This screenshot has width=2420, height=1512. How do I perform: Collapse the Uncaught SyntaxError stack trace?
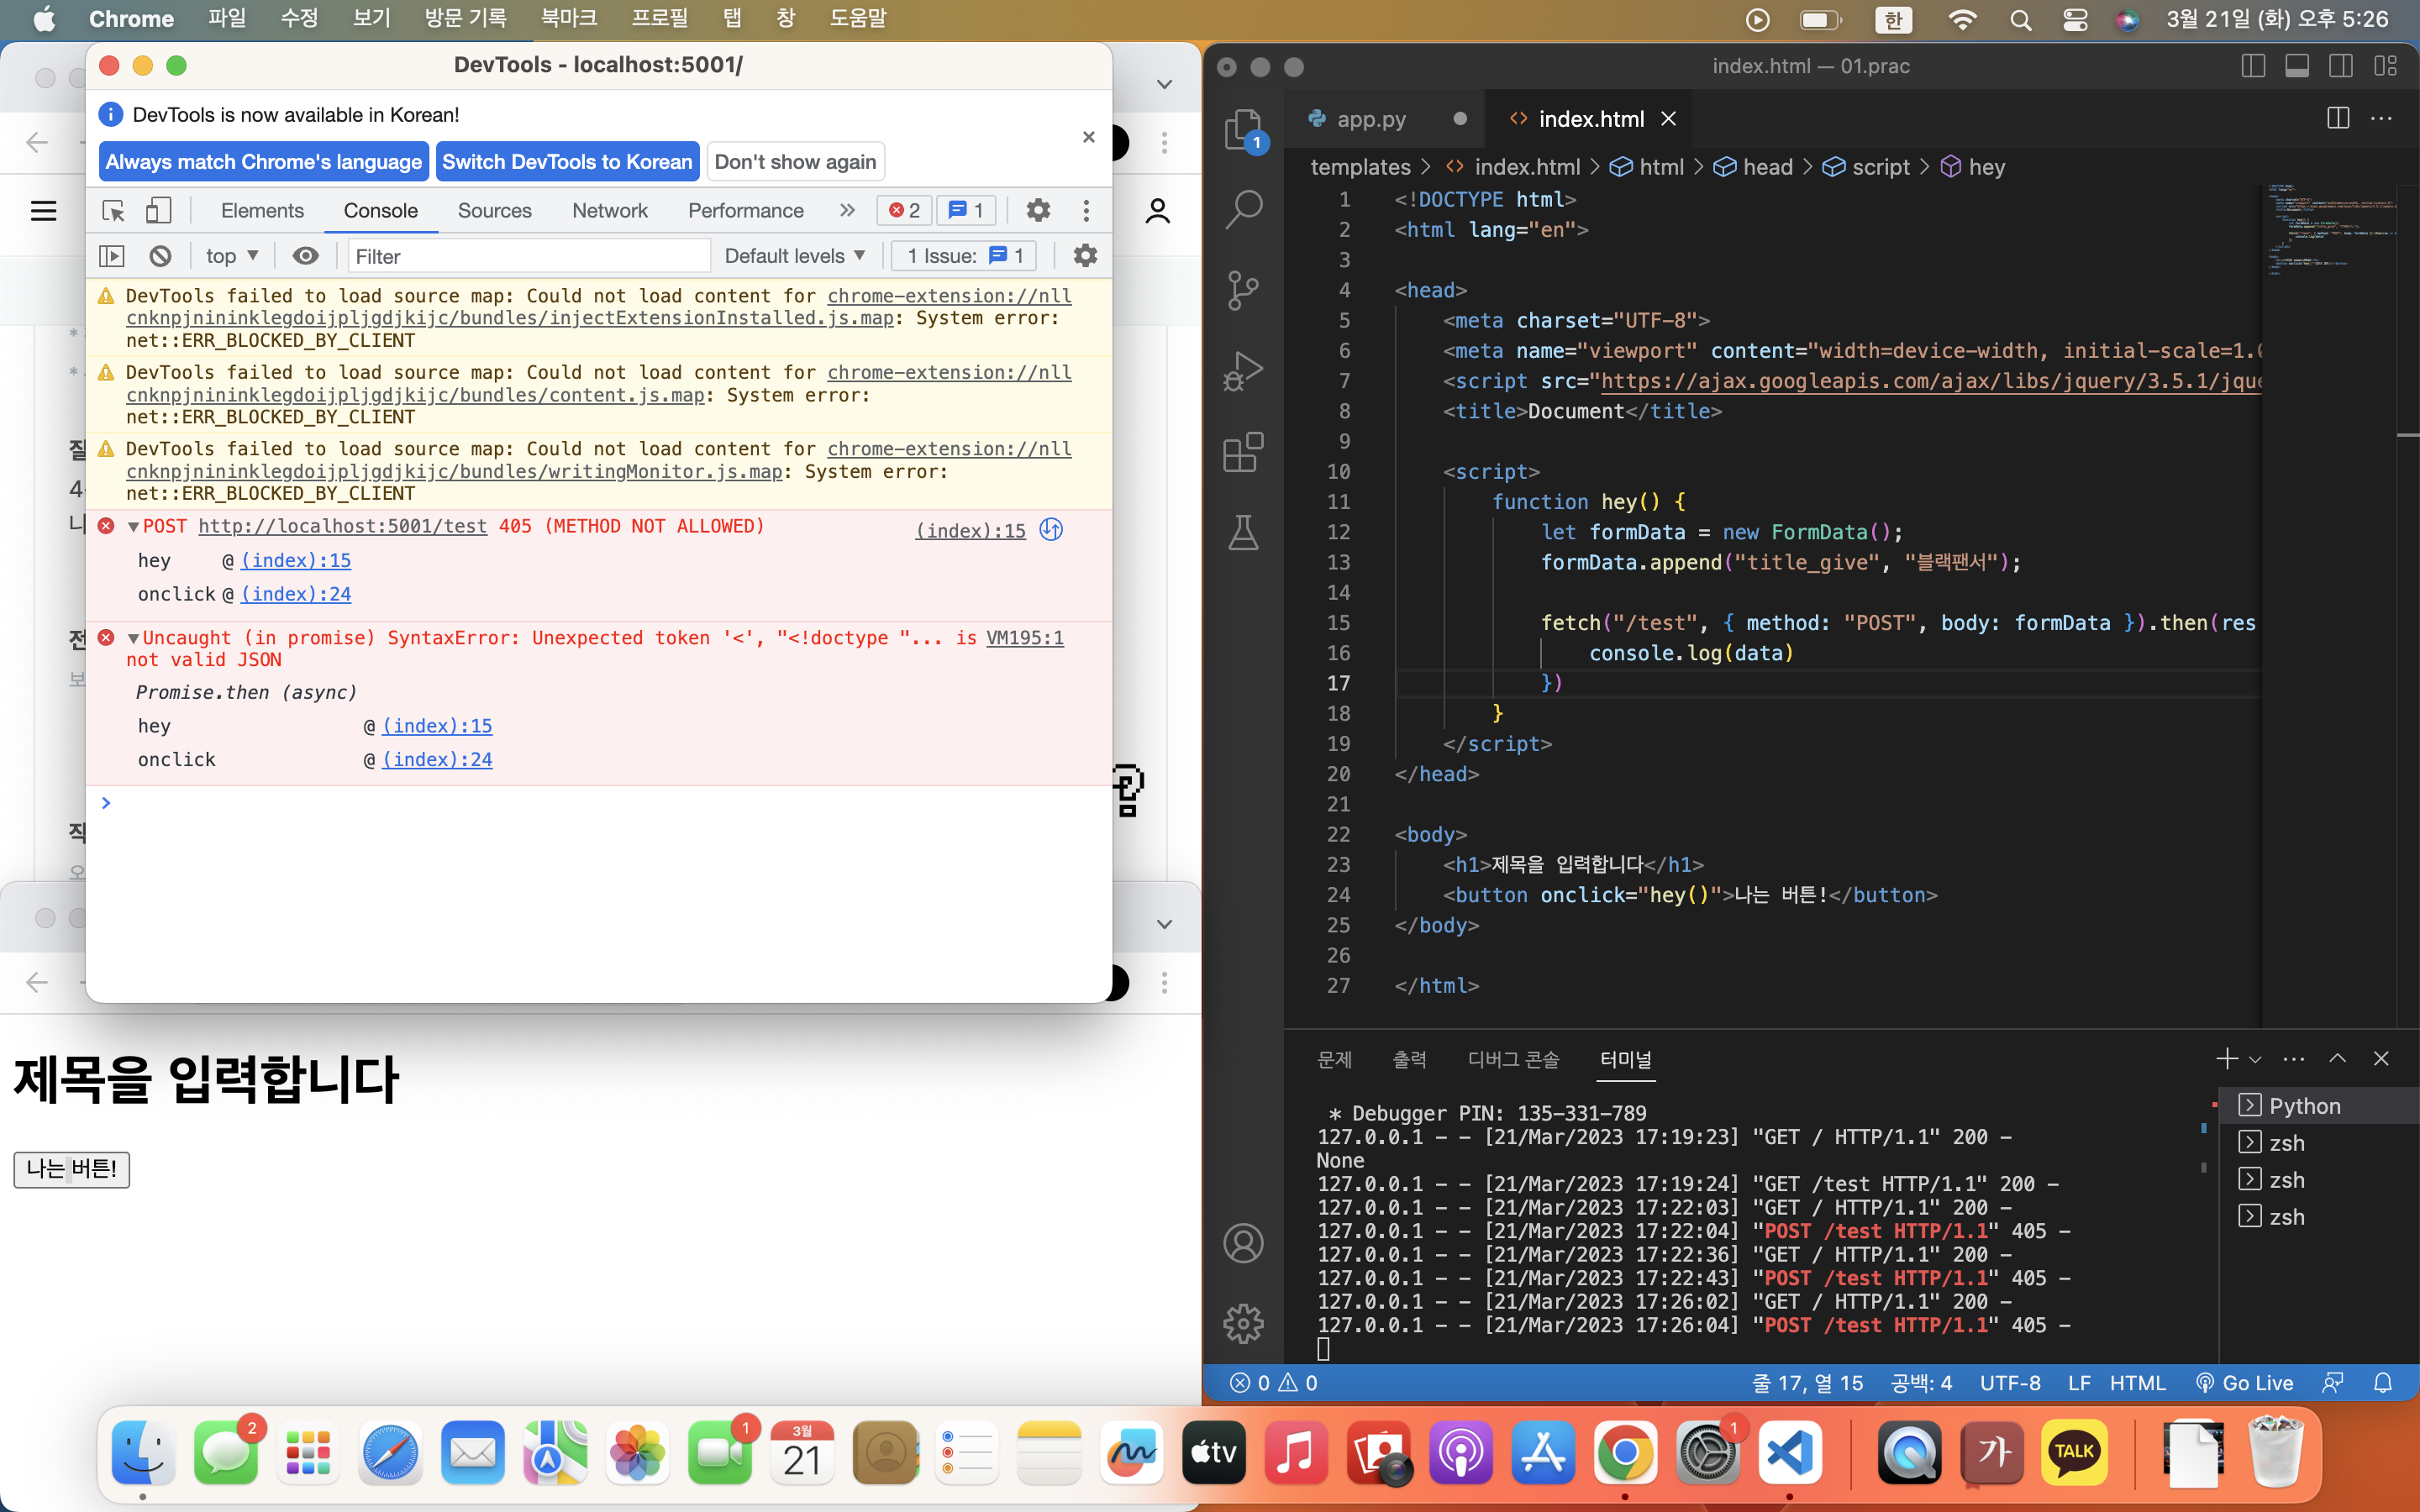pos(133,638)
